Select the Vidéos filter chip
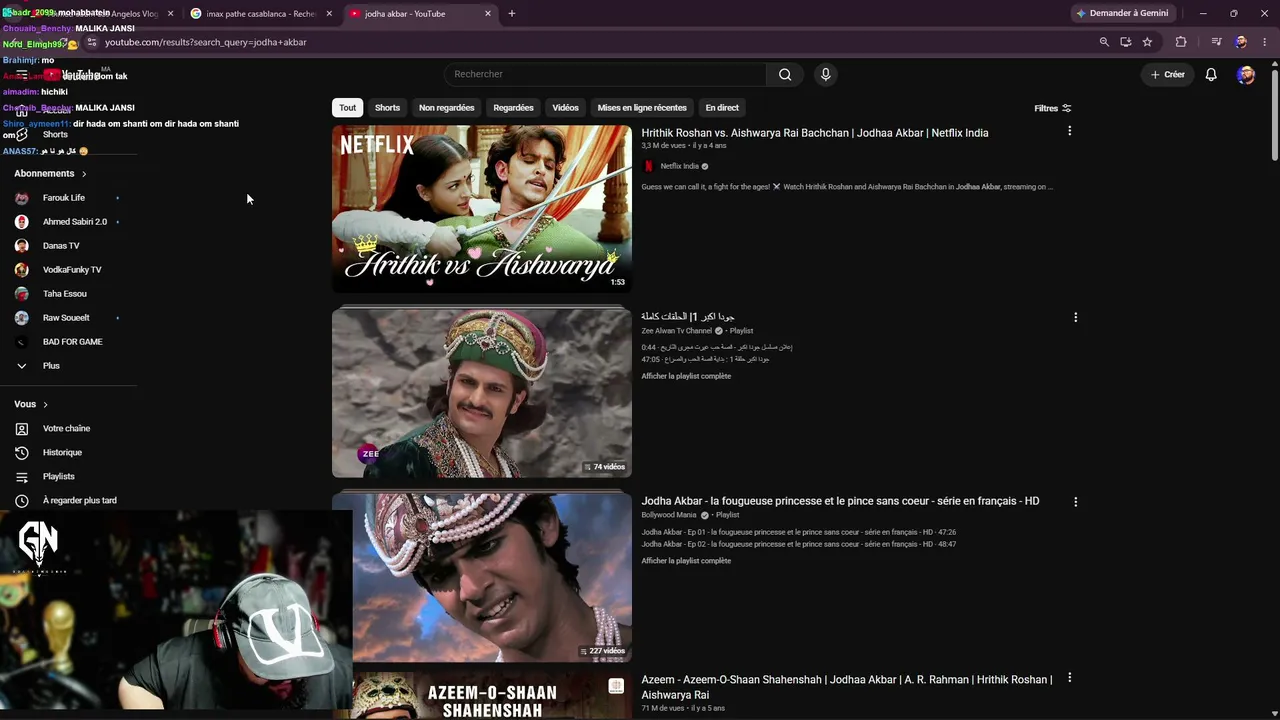Screen dimensions: 1280x720 (565, 108)
